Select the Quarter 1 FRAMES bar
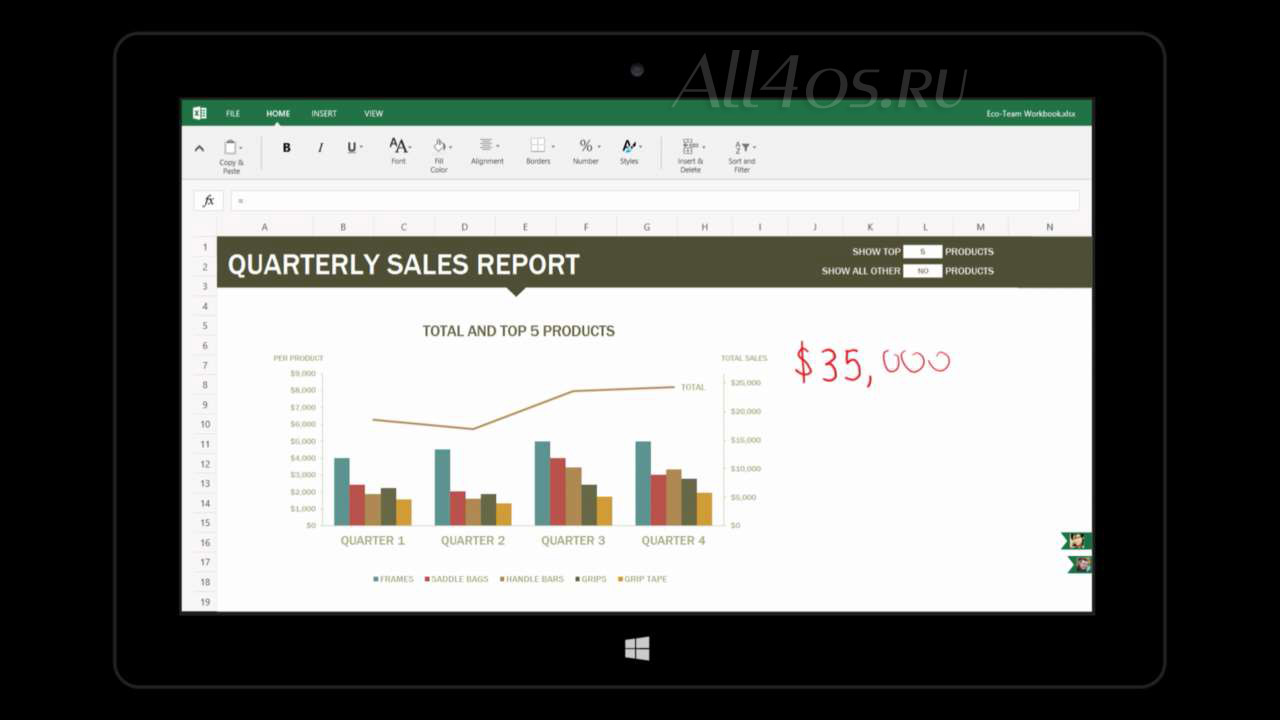Image resolution: width=1280 pixels, height=720 pixels. (x=342, y=491)
